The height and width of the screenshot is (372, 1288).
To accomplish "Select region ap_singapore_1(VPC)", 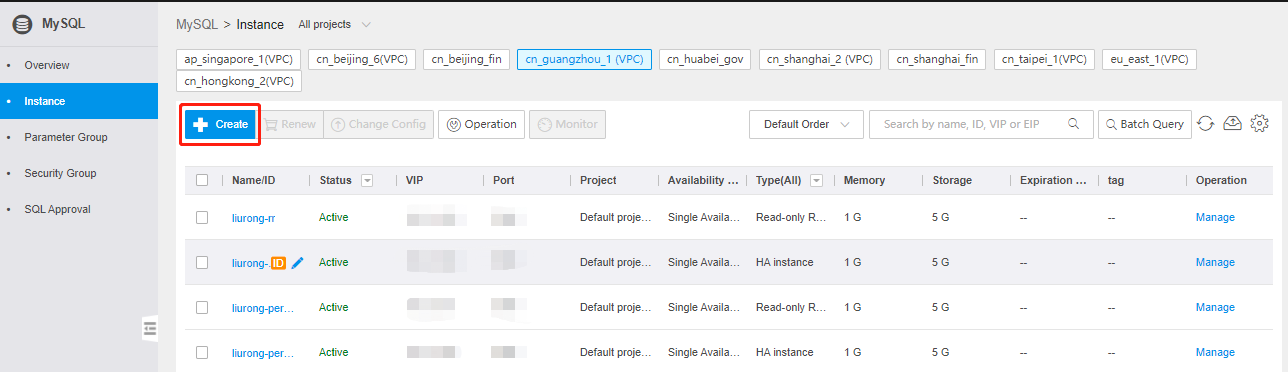I will 239,59.
